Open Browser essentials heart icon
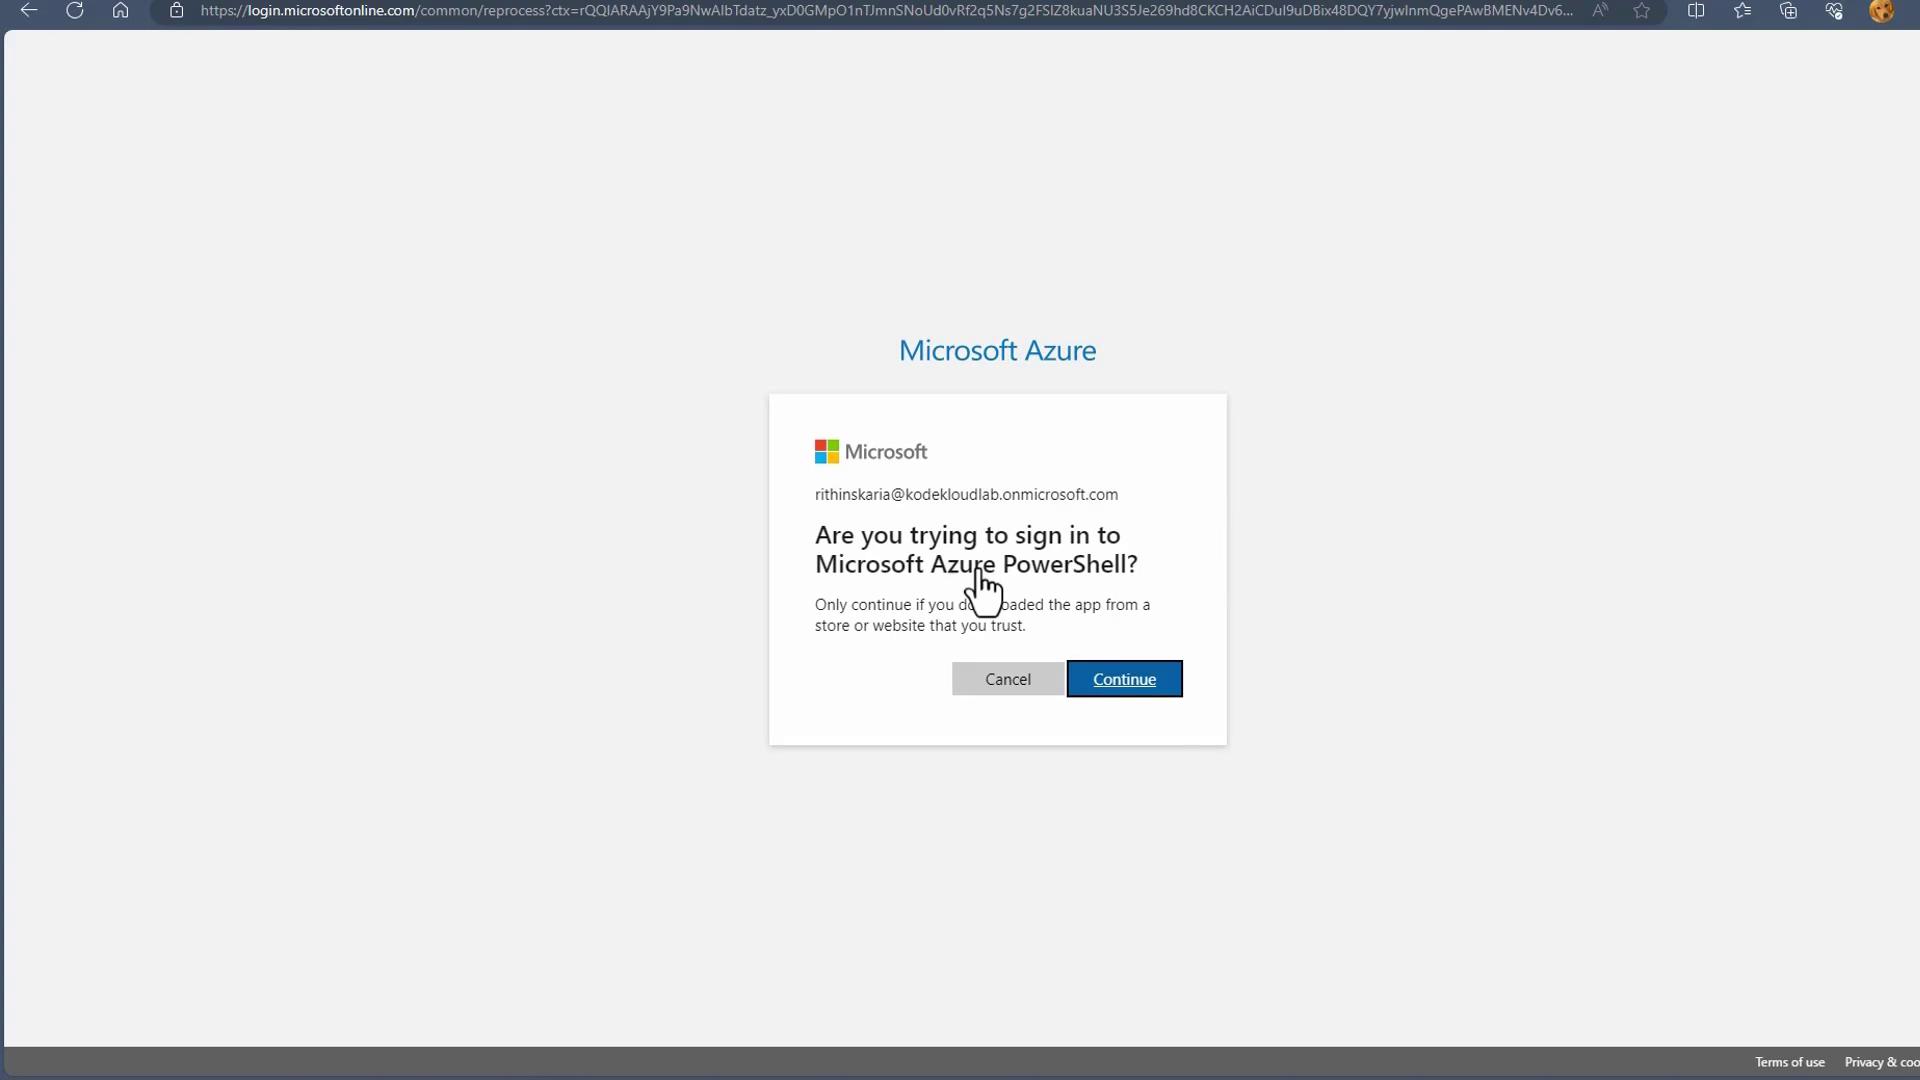Image resolution: width=1920 pixels, height=1080 pixels. 1834,11
